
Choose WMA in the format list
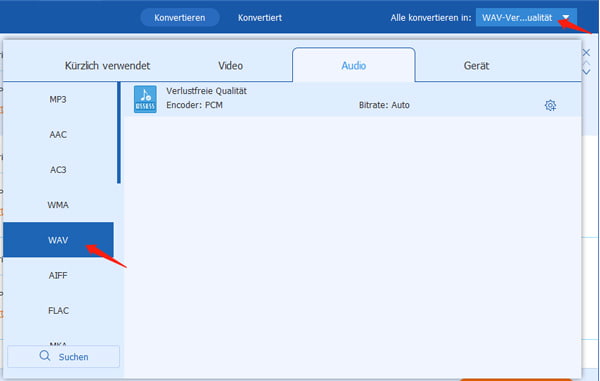click(58, 205)
